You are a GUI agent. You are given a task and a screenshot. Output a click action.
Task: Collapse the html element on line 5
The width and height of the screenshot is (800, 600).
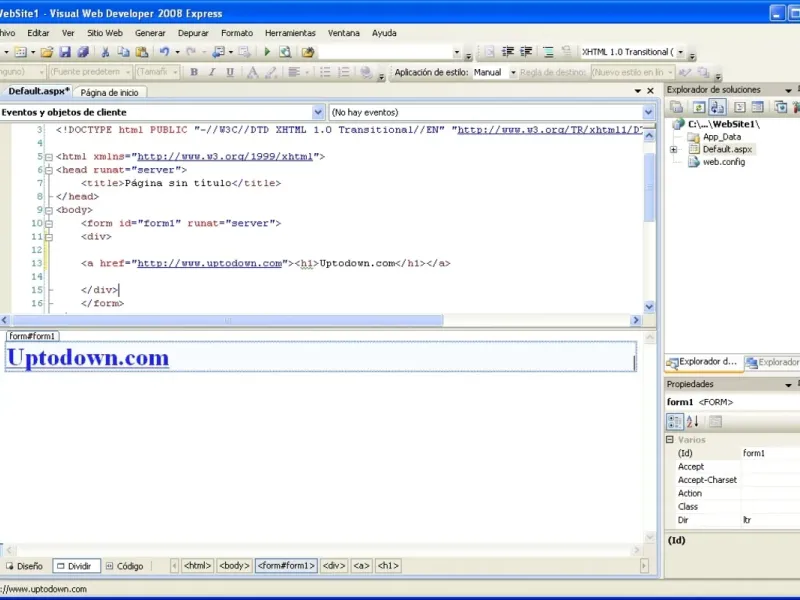click(49, 157)
